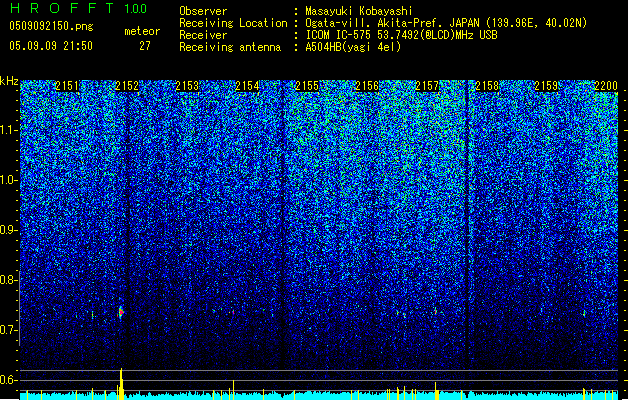
Task: Click the HROFFT 1.0.0 program title
Action: (x=78, y=8)
